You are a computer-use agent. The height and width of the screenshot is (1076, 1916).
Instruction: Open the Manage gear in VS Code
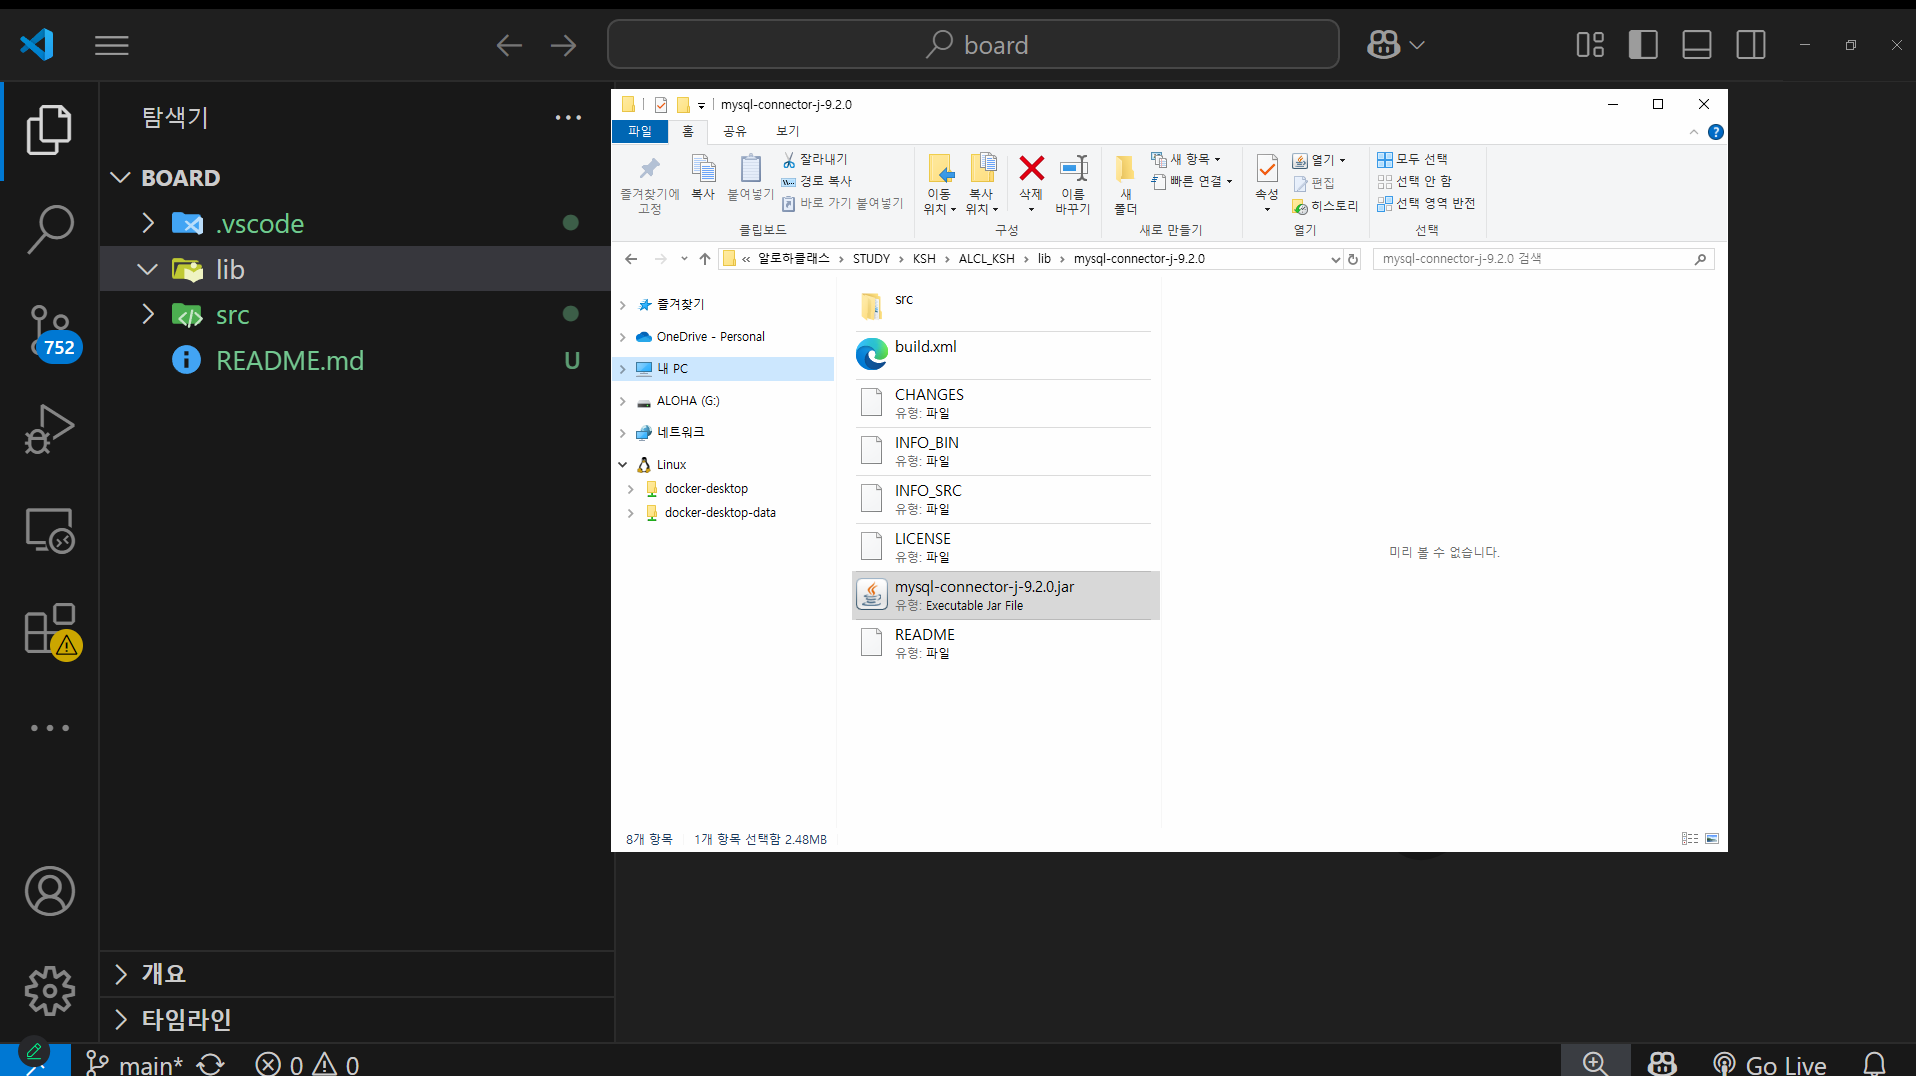coord(49,991)
